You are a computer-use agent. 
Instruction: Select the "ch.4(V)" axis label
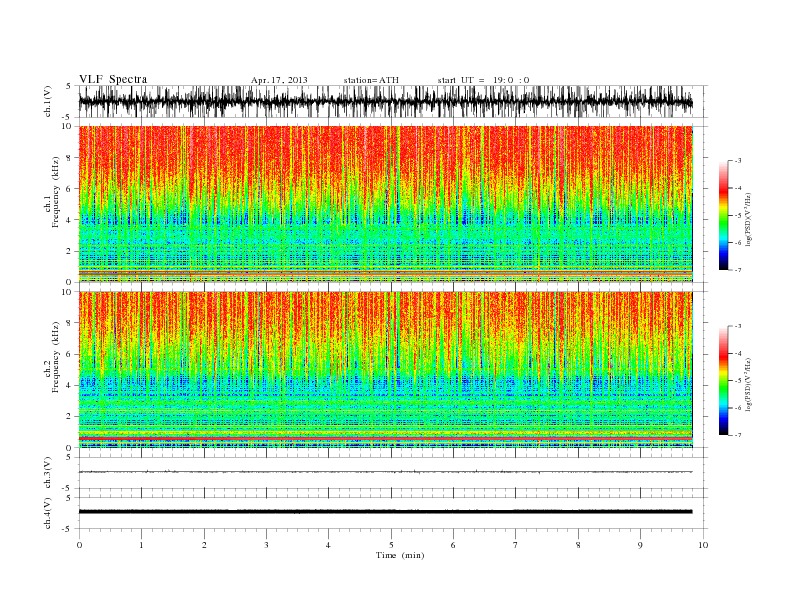(48, 513)
